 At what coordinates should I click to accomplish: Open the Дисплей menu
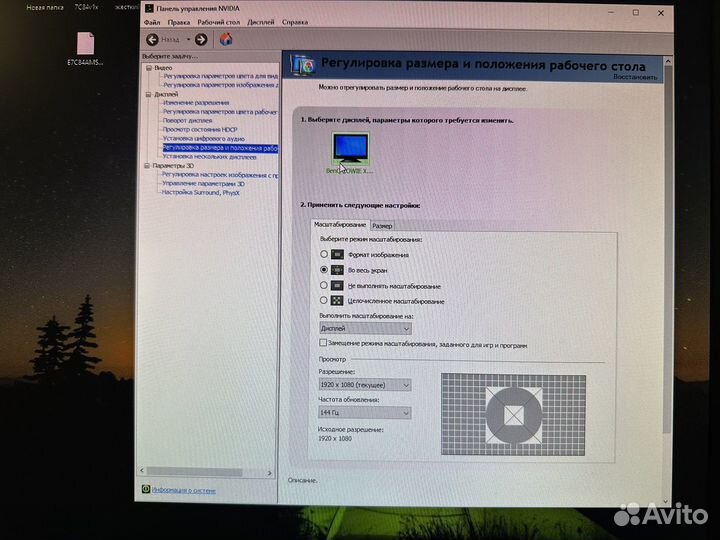click(x=261, y=22)
